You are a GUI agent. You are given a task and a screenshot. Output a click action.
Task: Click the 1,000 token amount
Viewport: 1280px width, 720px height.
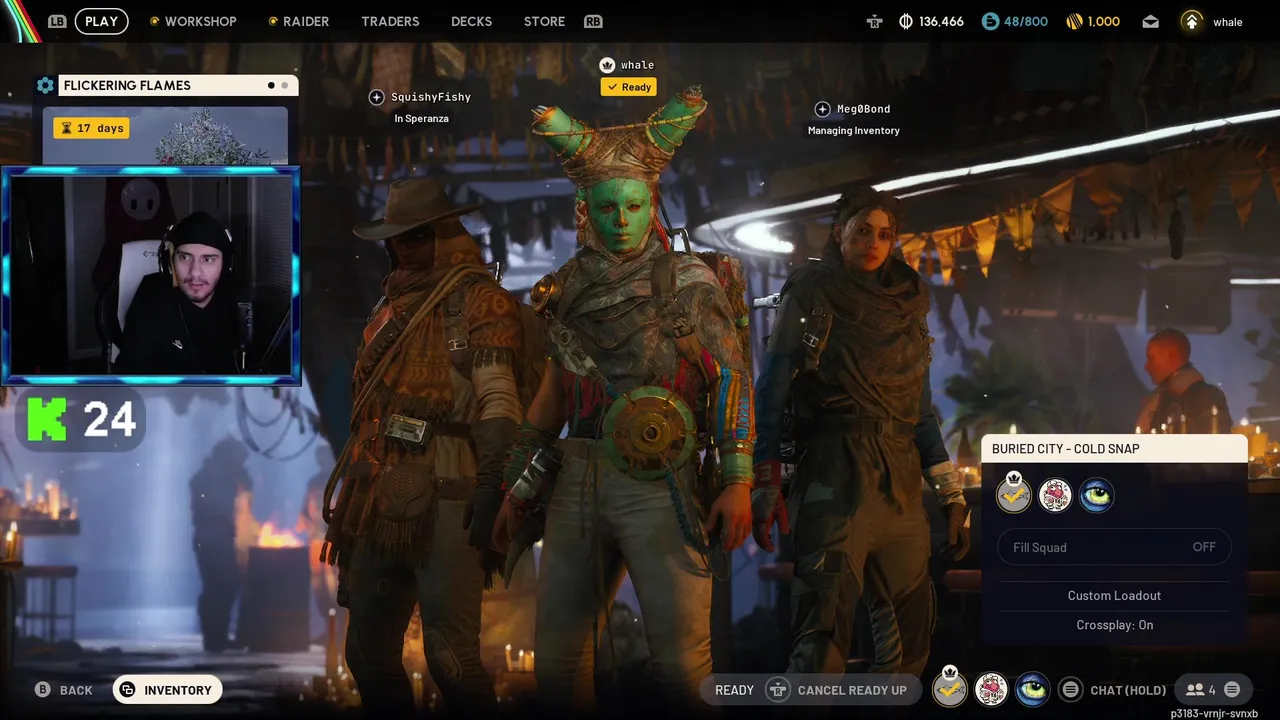pos(1104,21)
